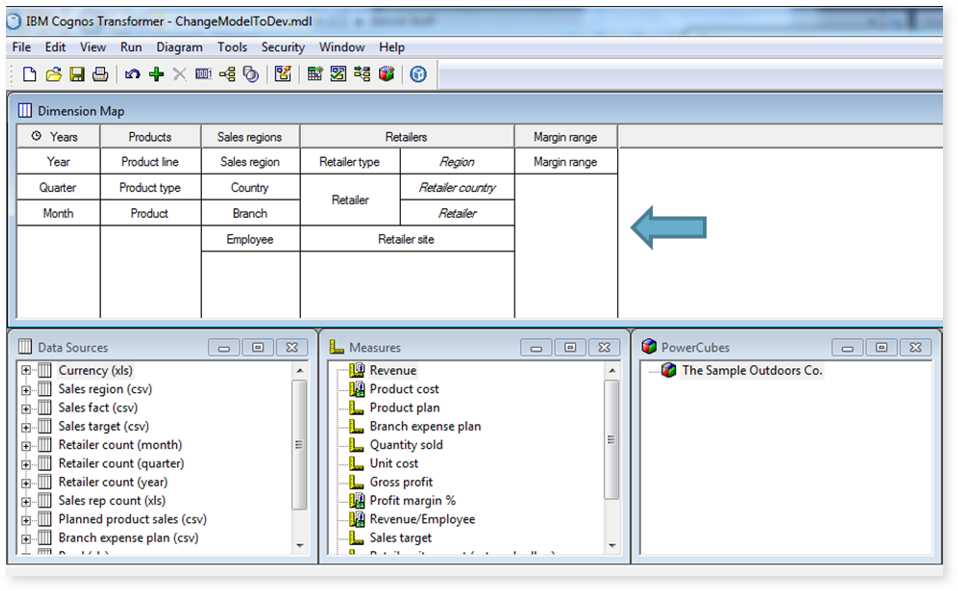Click the tree with green arrow toolbar icon
The width and height of the screenshot is (958, 591).
tap(362, 75)
